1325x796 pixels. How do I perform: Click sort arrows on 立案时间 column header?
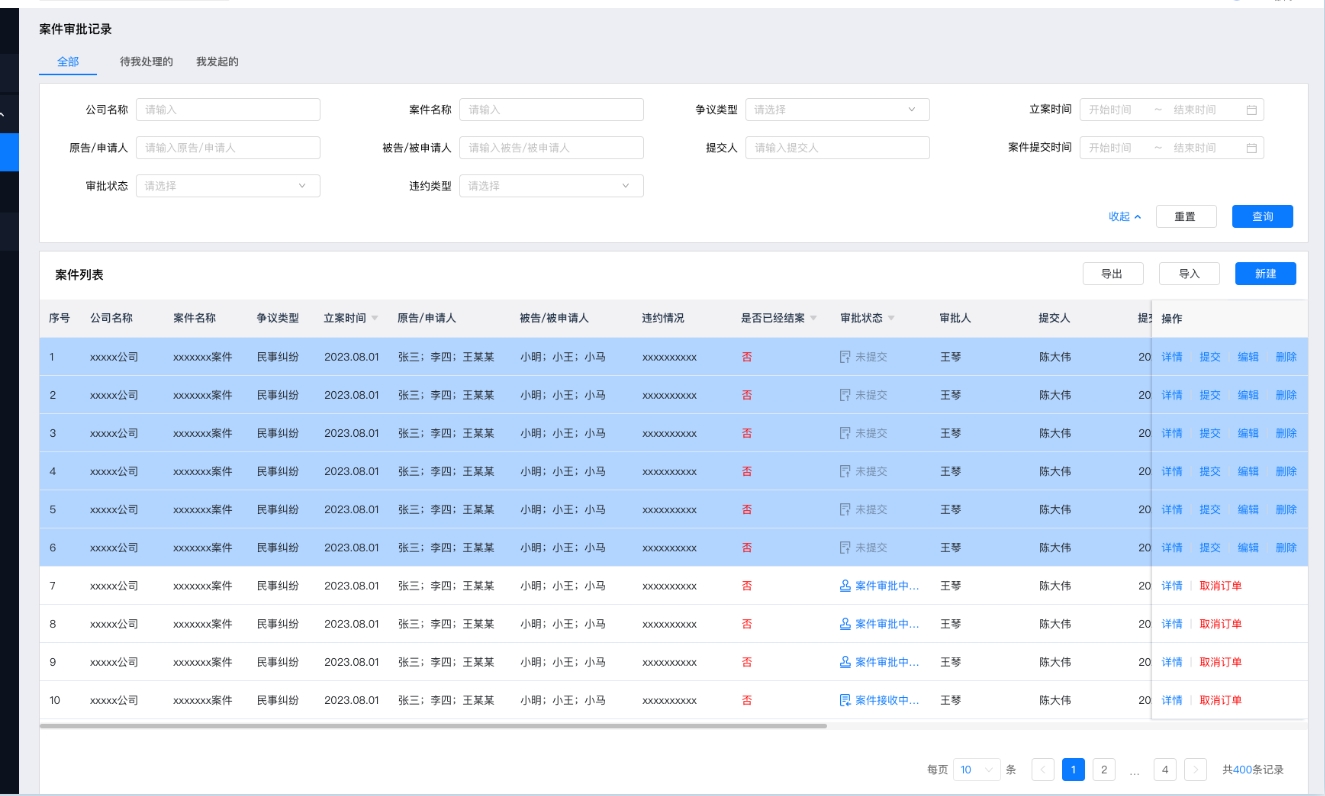[375, 319]
